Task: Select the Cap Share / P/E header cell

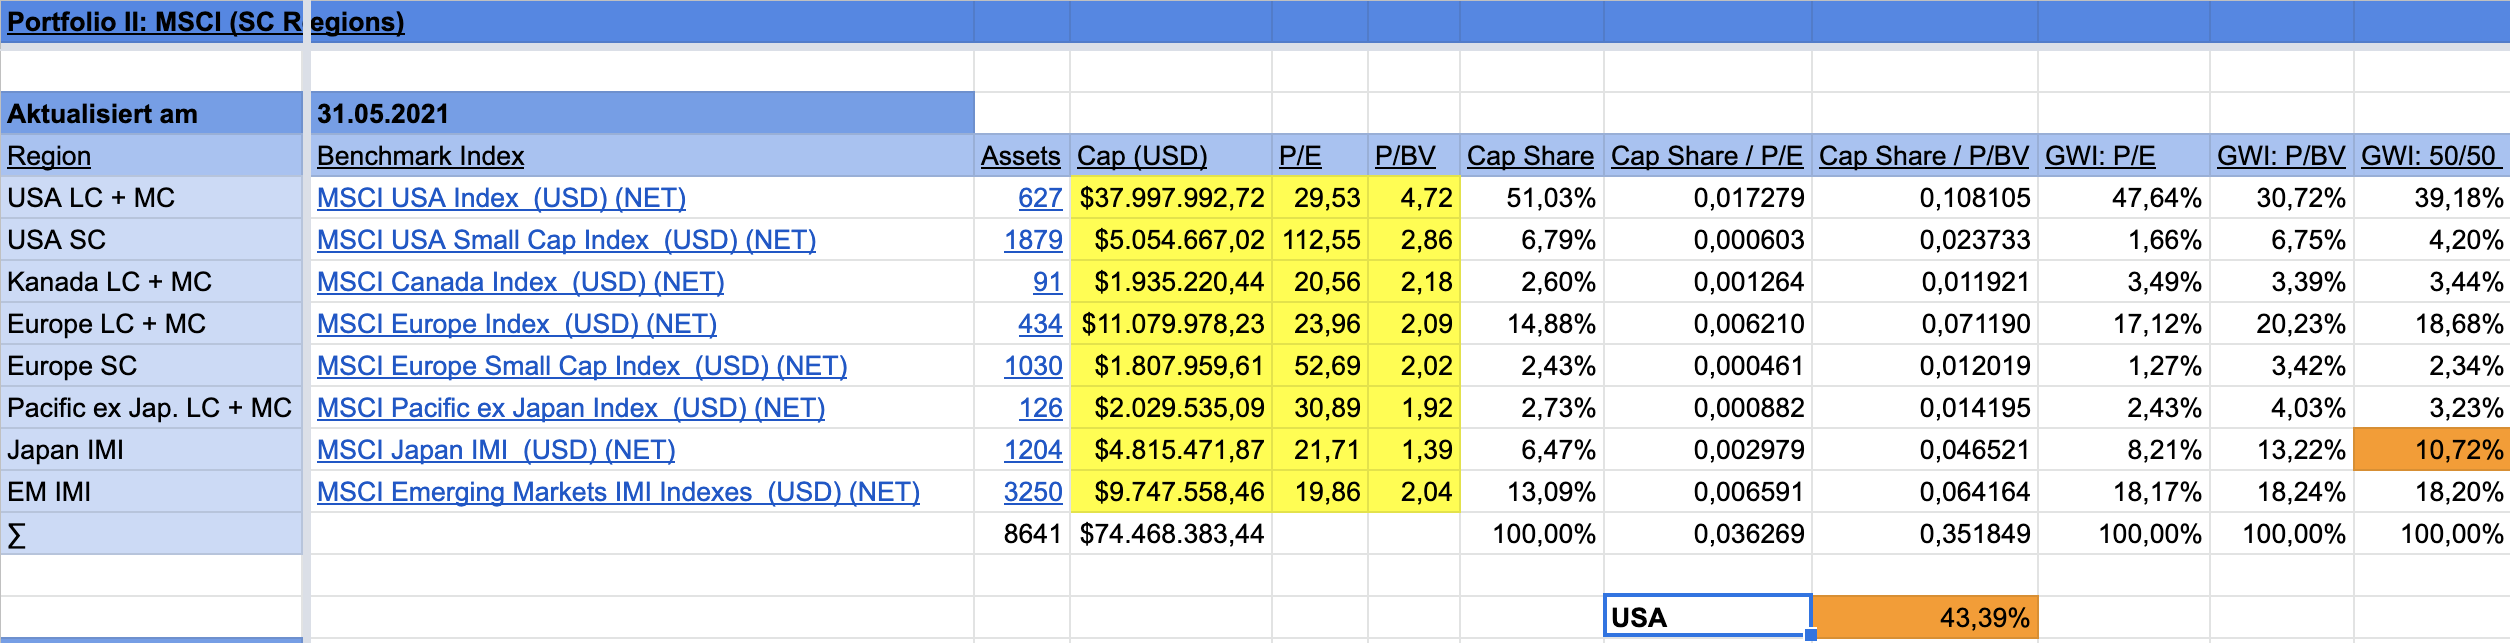Action: 1706,156
